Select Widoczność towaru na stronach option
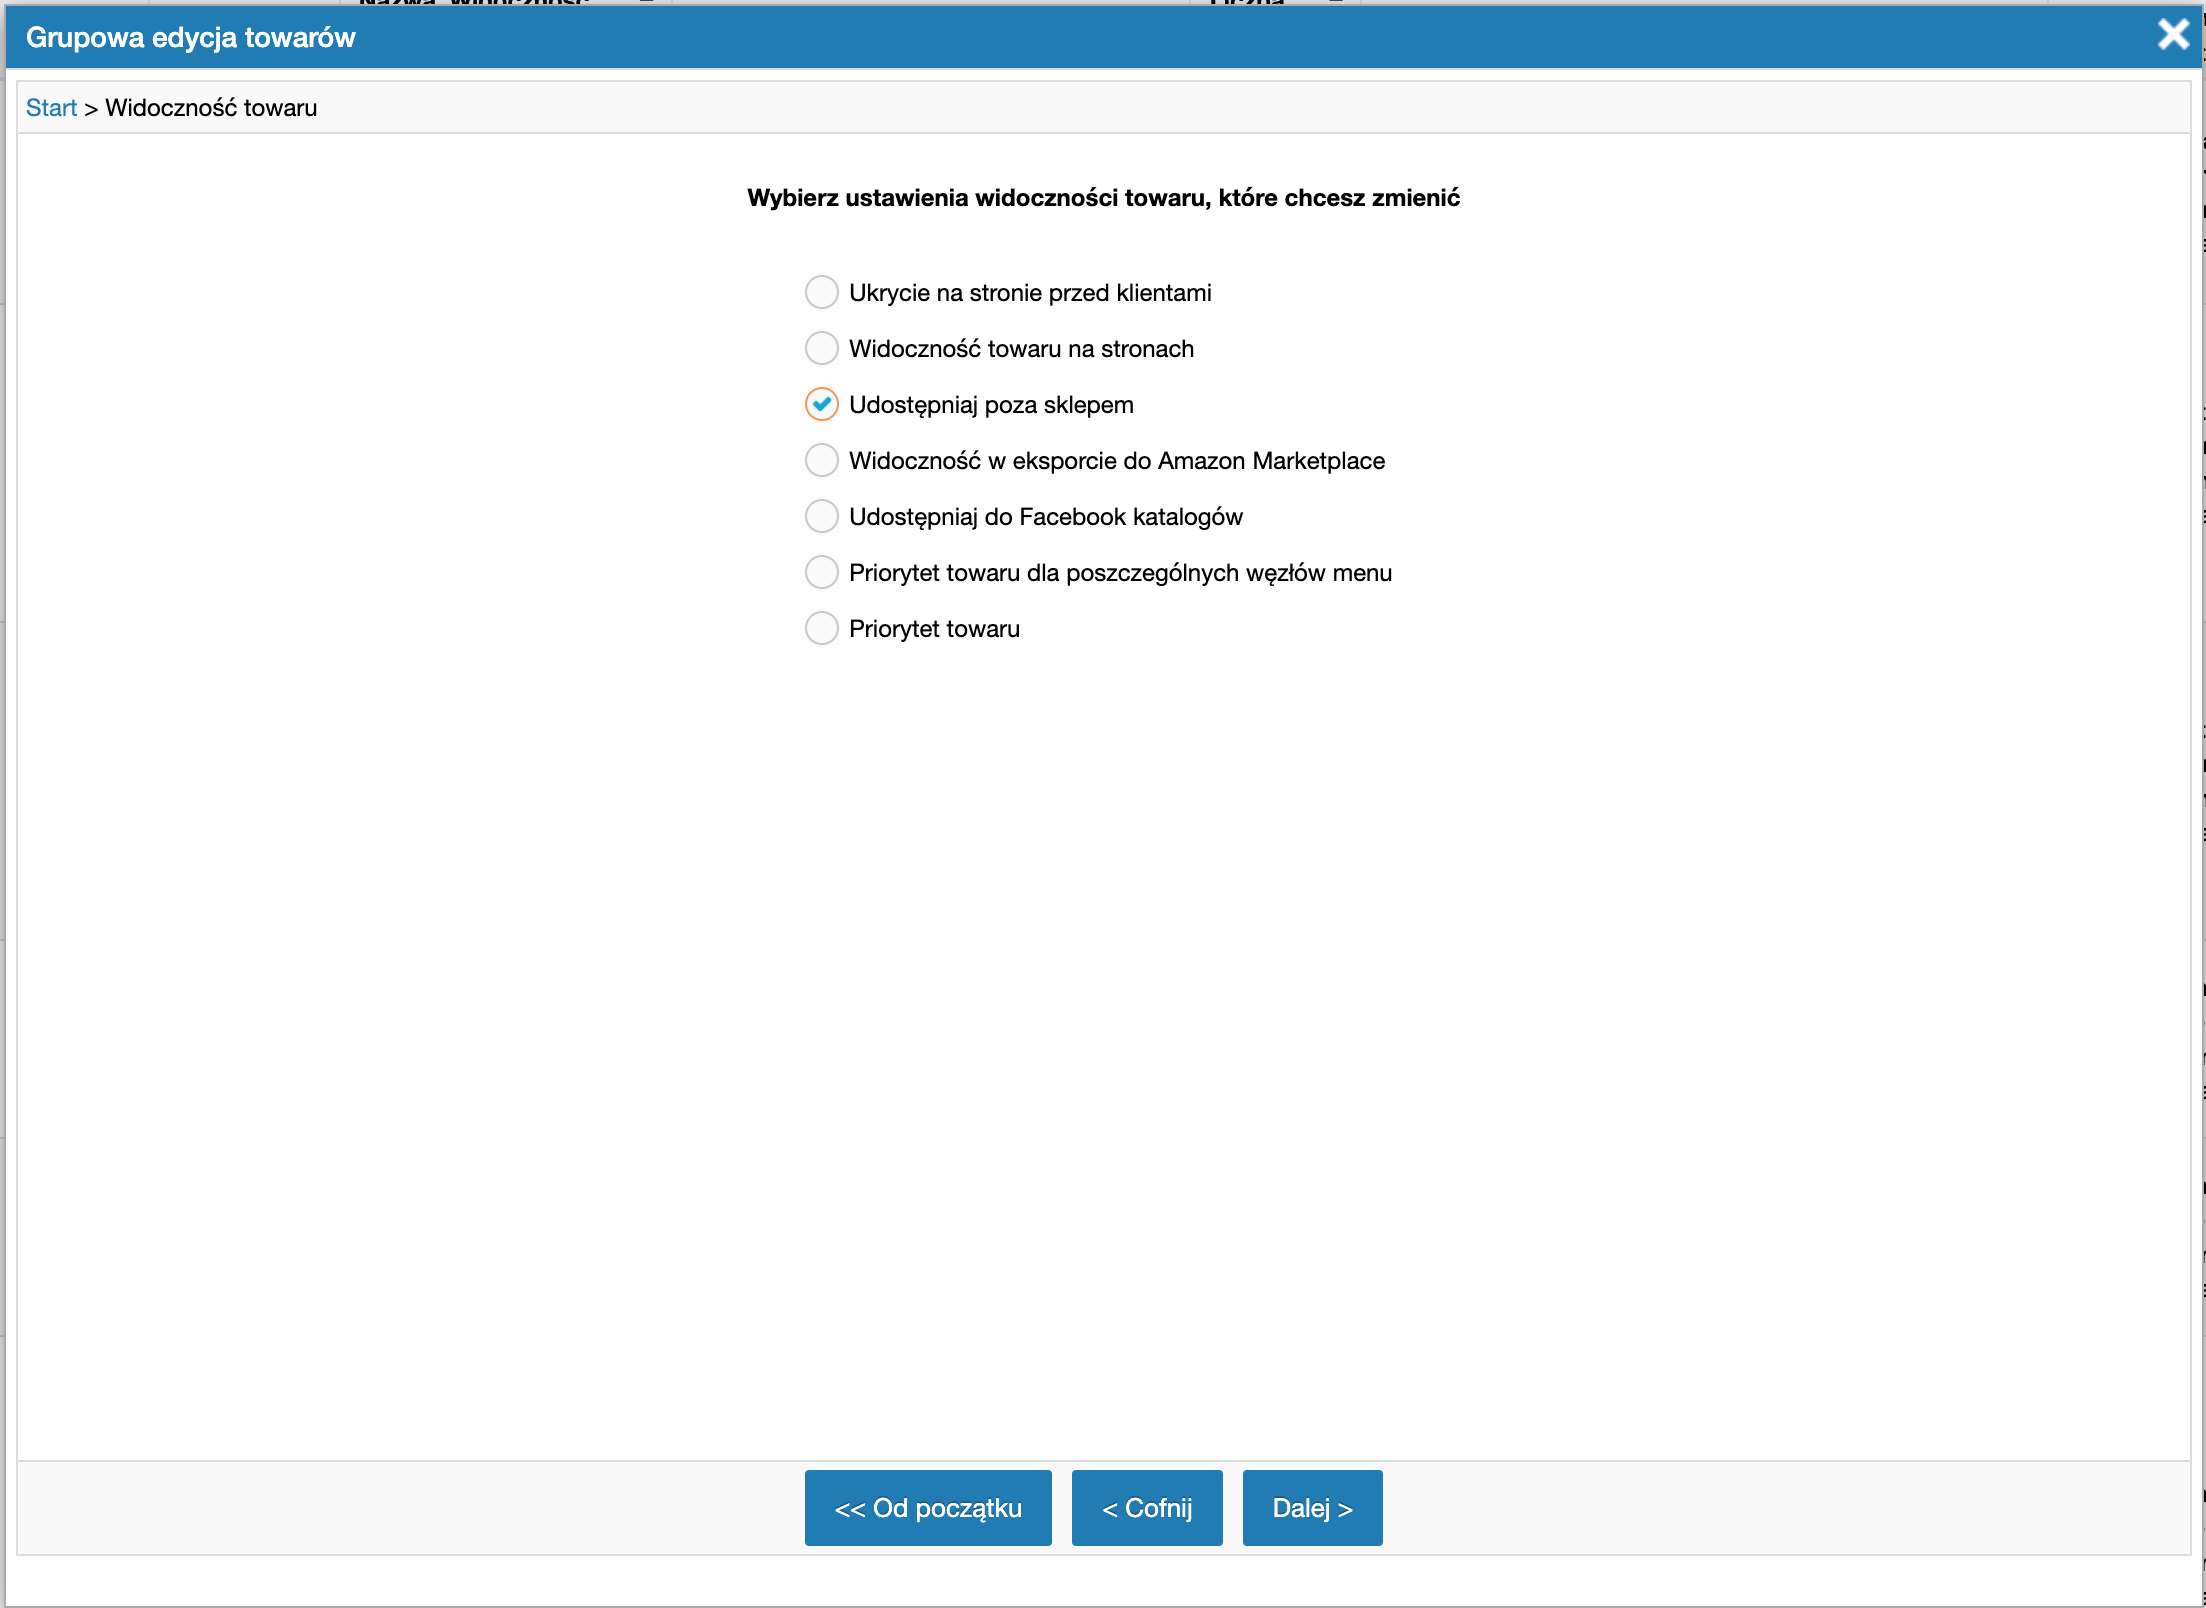Image resolution: width=2206 pixels, height=1608 pixels. tap(822, 348)
